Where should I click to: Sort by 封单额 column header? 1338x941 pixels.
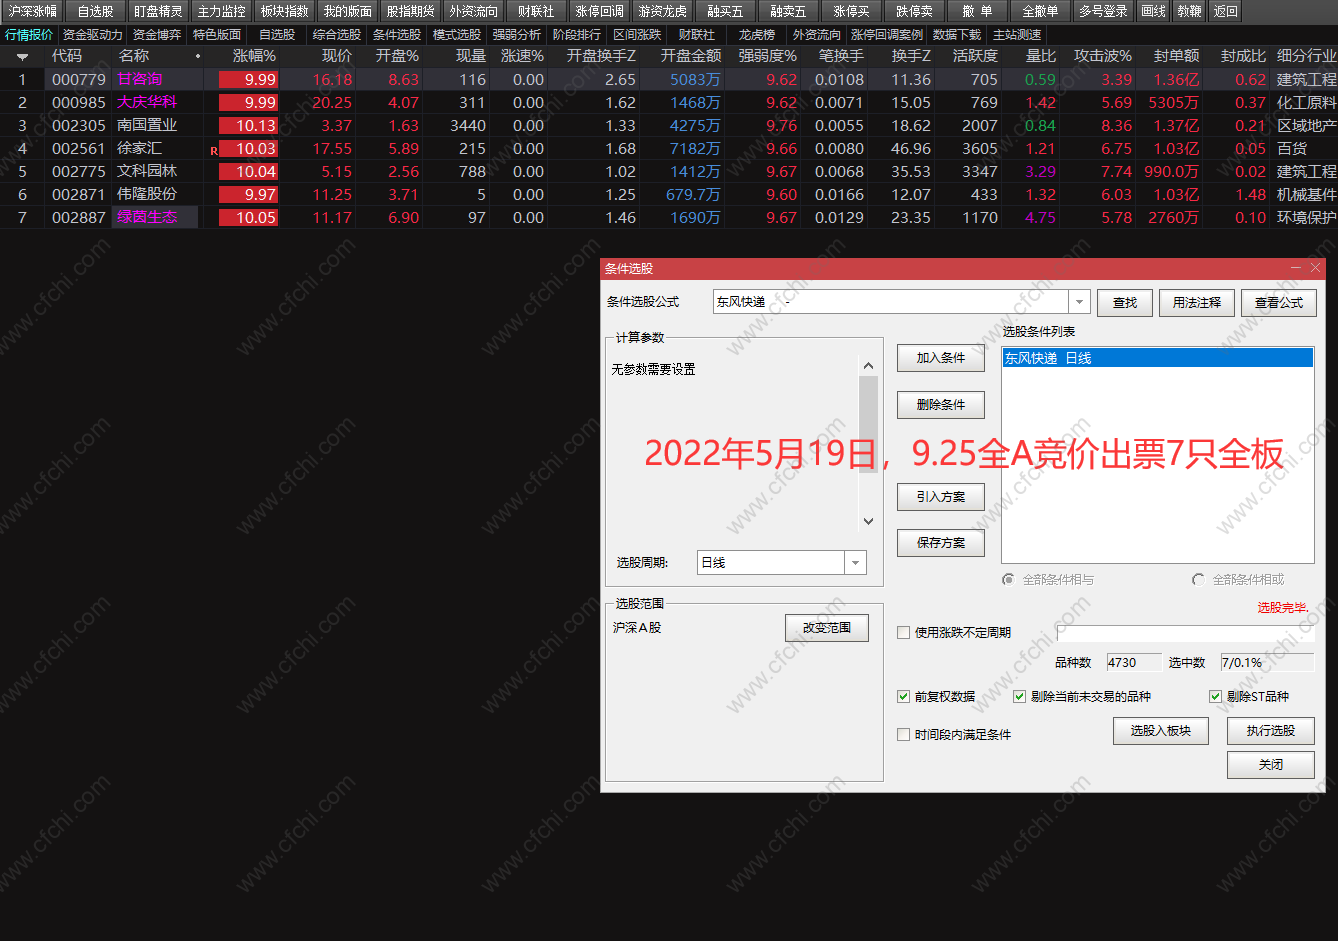click(1176, 56)
